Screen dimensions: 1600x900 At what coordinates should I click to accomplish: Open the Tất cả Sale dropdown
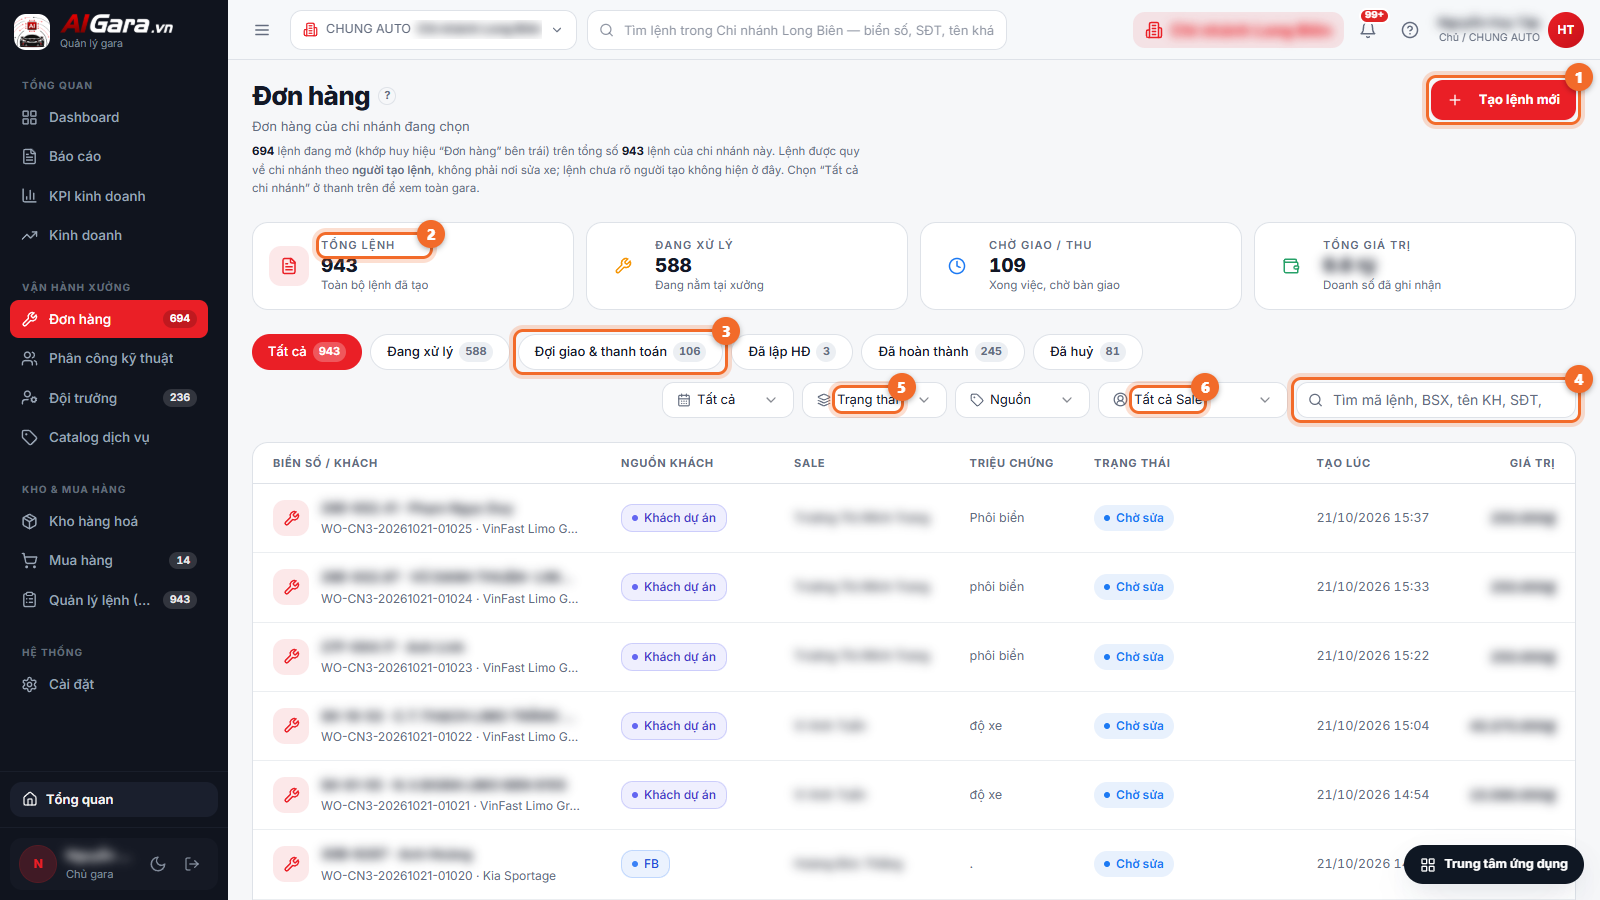point(1192,400)
